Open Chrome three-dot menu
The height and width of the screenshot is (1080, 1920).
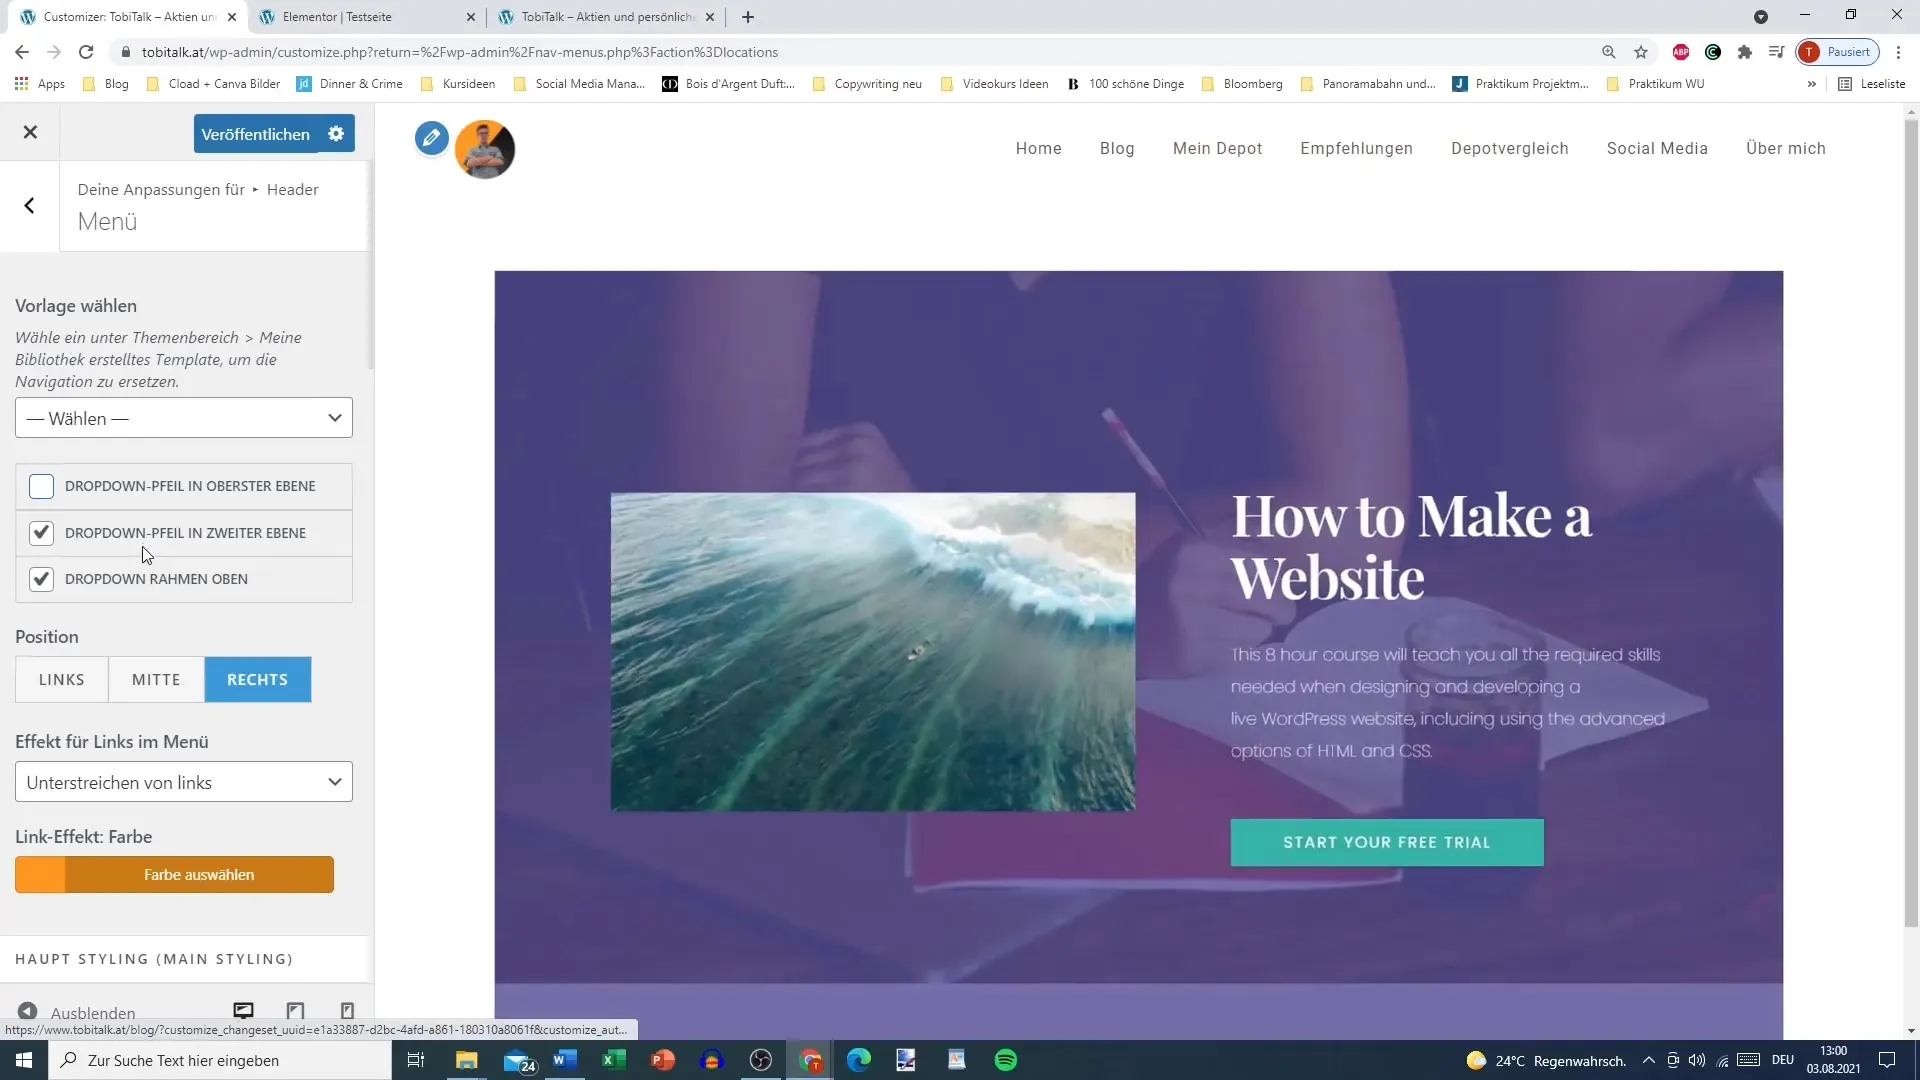pyautogui.click(x=1899, y=52)
